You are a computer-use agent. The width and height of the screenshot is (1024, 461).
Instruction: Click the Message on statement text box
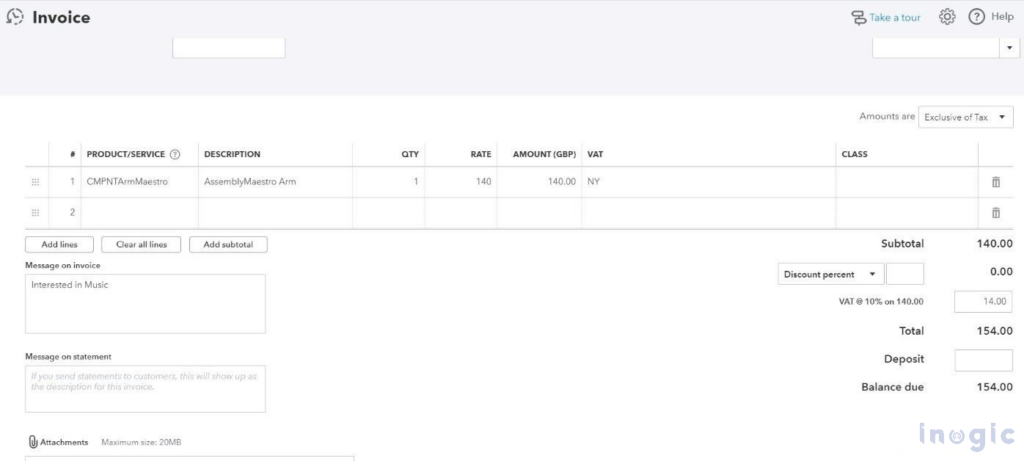[145, 389]
